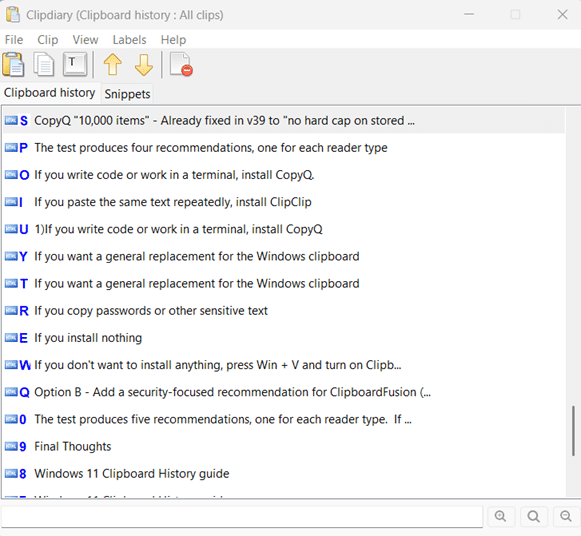581x536 pixels.
Task: Close the Clipdiary window
Action: [x=562, y=14]
